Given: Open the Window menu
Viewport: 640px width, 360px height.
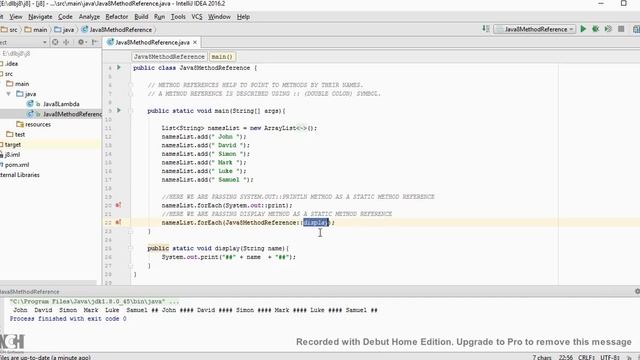Looking at the screenshot, I should [x=219, y=17].
